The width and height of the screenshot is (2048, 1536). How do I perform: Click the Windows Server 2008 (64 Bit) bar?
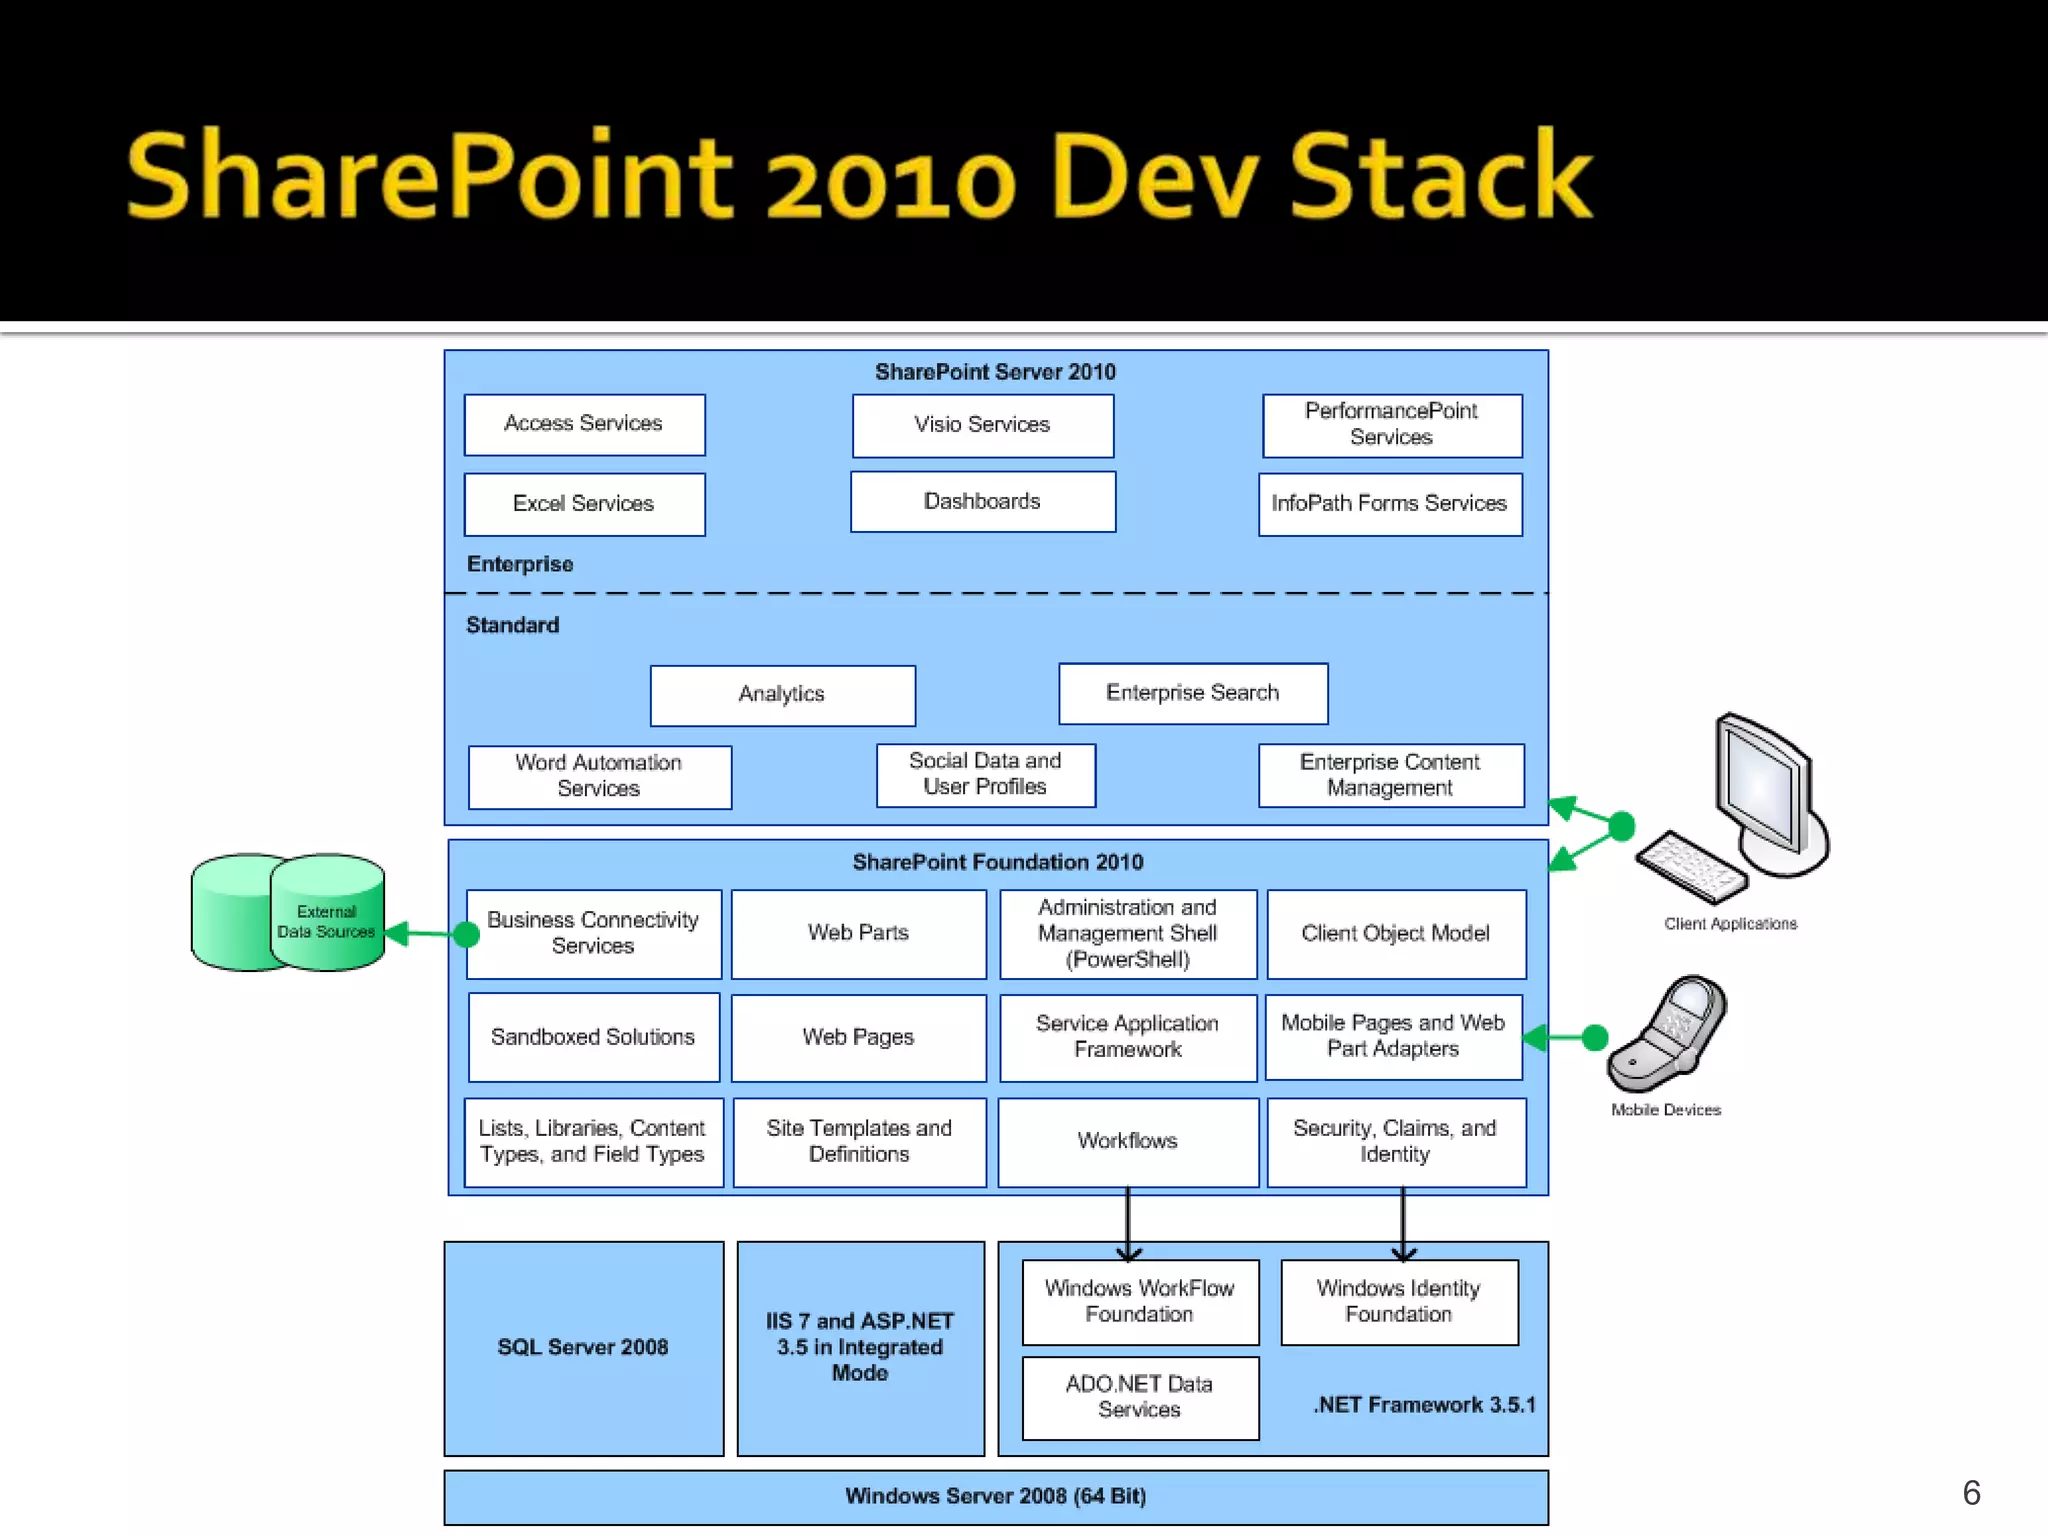(995, 1496)
